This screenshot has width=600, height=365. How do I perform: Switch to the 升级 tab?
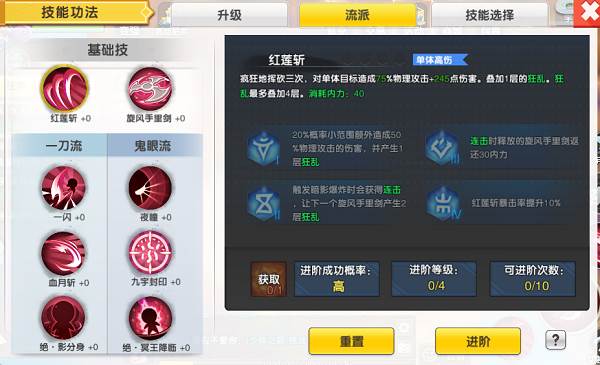(x=229, y=15)
